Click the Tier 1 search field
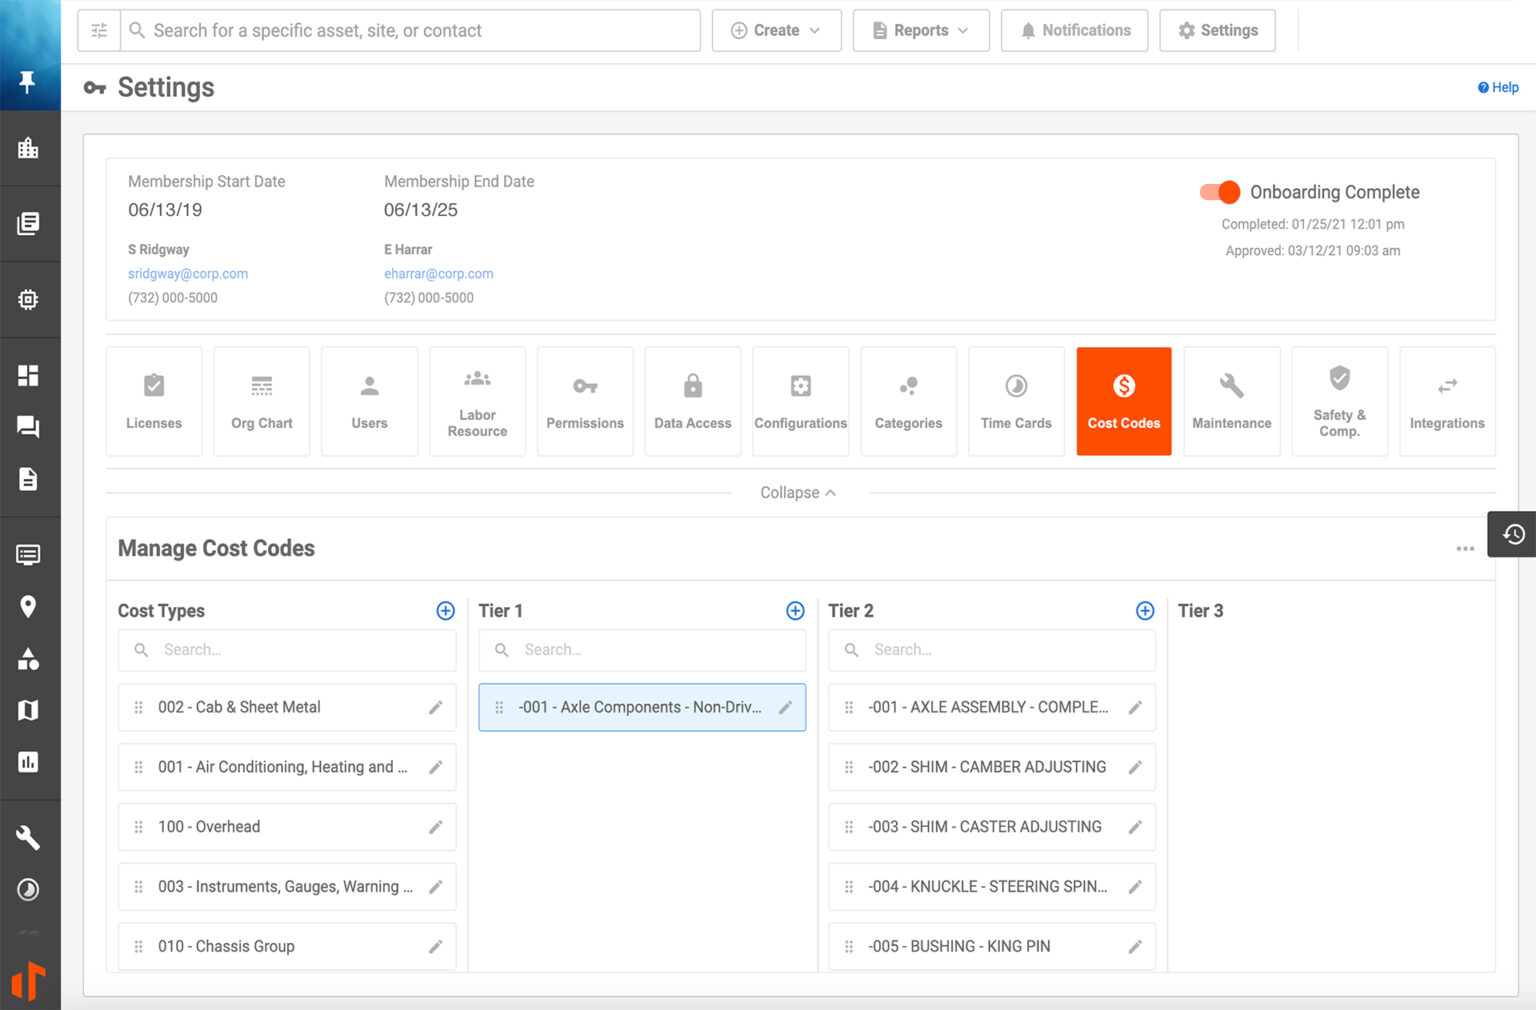Screen dimensions: 1536x1010 [x=655, y=650]
